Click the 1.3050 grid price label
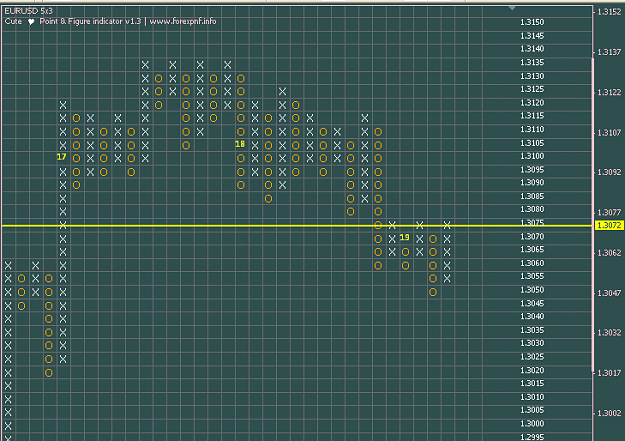The width and height of the screenshot is (625, 441). [x=532, y=290]
